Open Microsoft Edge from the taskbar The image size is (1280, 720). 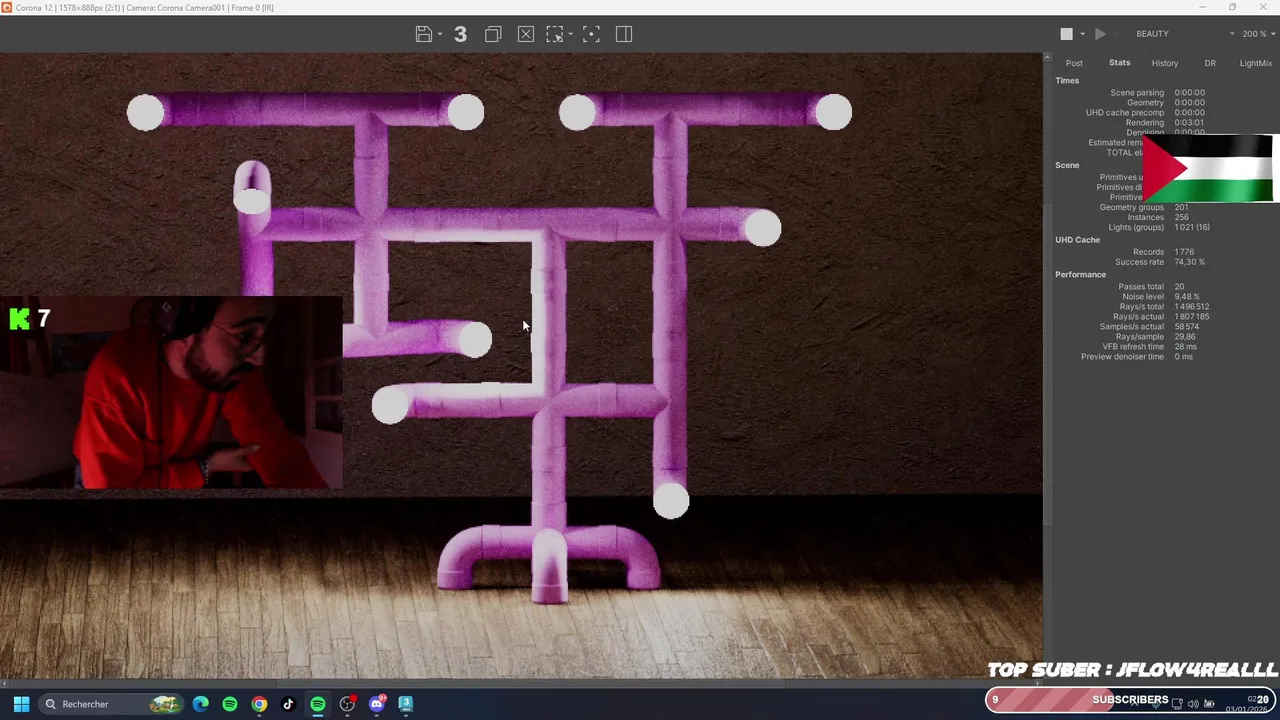coord(201,704)
